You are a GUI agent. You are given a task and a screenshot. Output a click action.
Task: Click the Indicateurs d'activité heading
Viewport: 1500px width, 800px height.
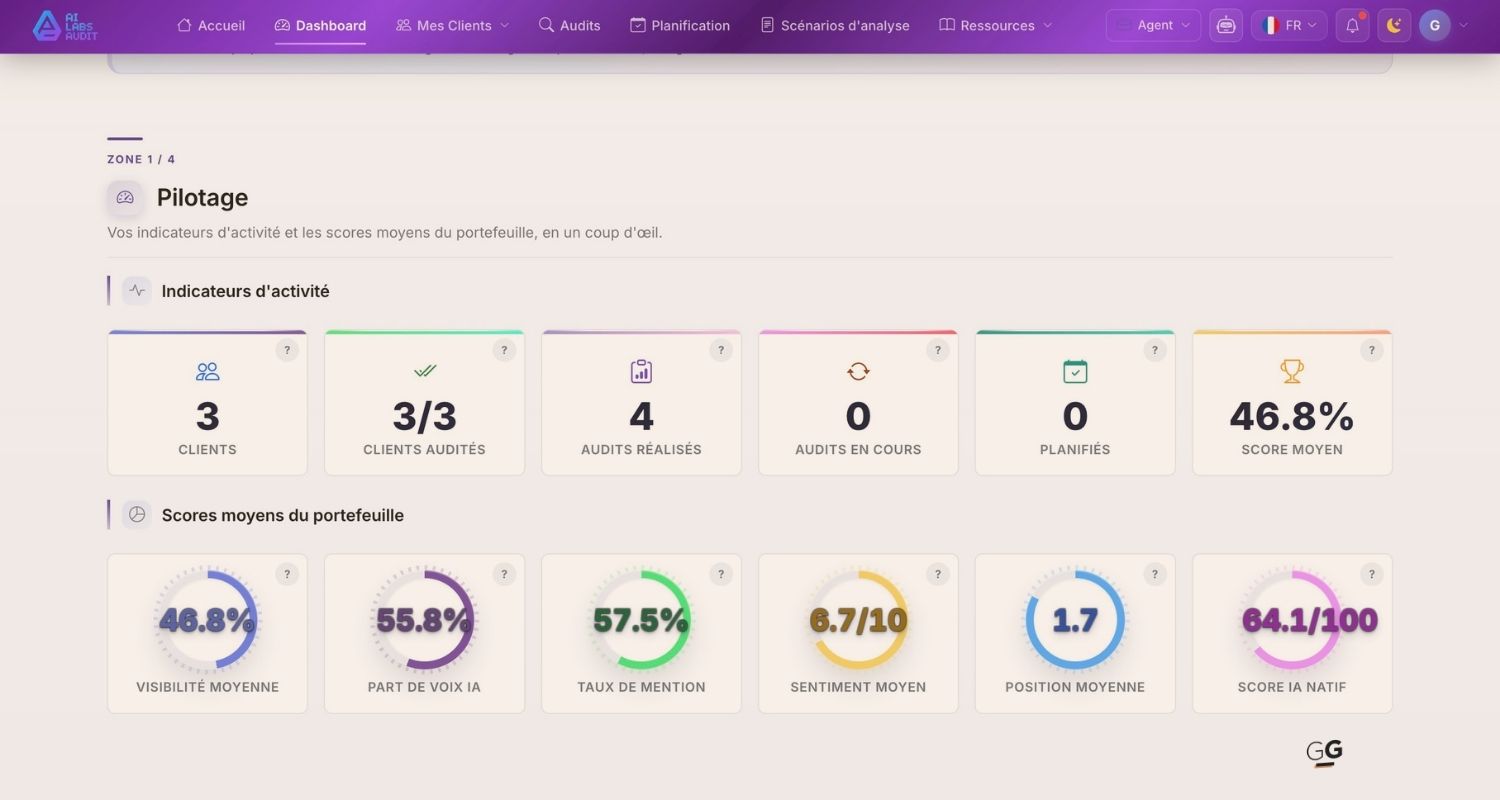[x=245, y=291]
